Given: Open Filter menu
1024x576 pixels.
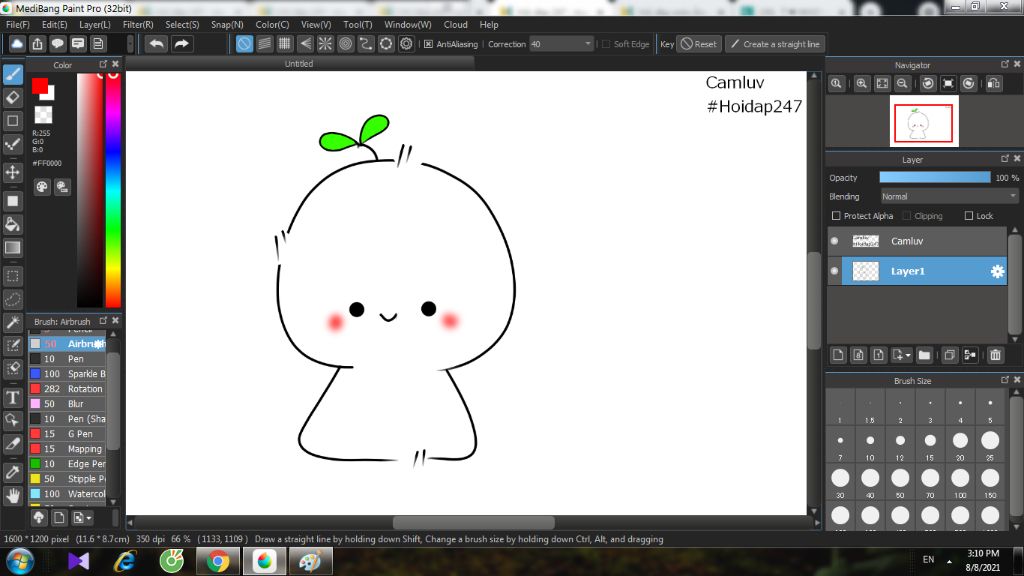Looking at the screenshot, I should pos(138,24).
